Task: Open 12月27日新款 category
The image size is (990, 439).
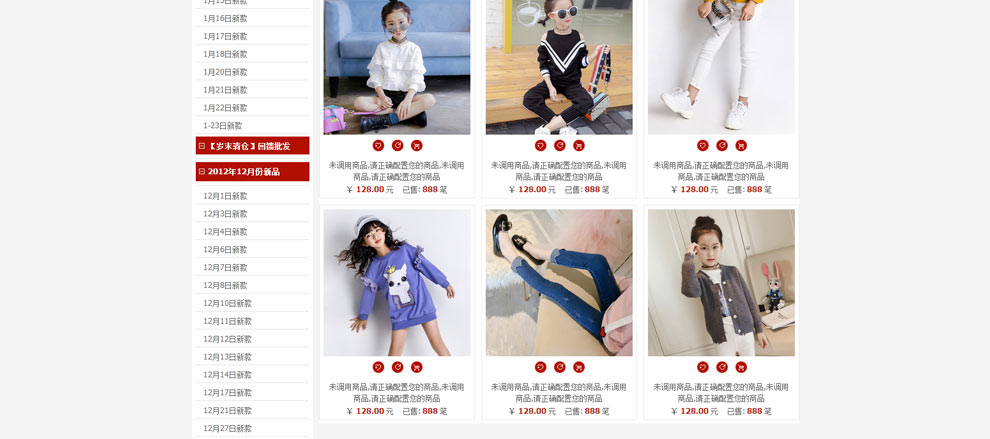Action: (227, 428)
